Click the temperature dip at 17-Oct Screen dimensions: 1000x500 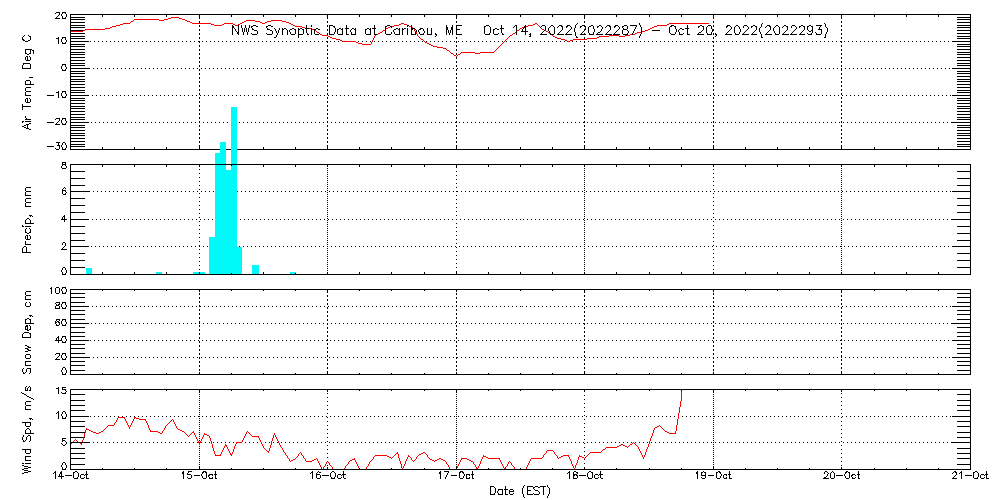[x=457, y=54]
